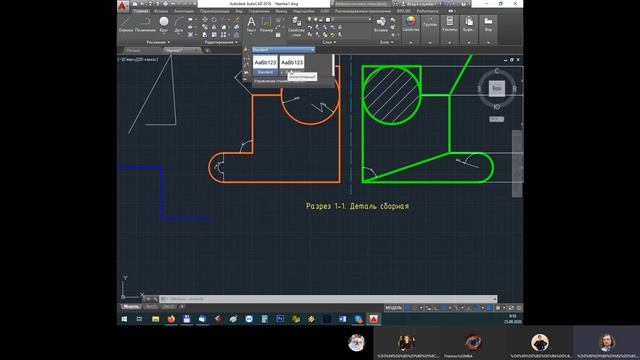Open the AutoCAD application menu logo
The height and width of the screenshot is (360, 640).
point(123,6)
